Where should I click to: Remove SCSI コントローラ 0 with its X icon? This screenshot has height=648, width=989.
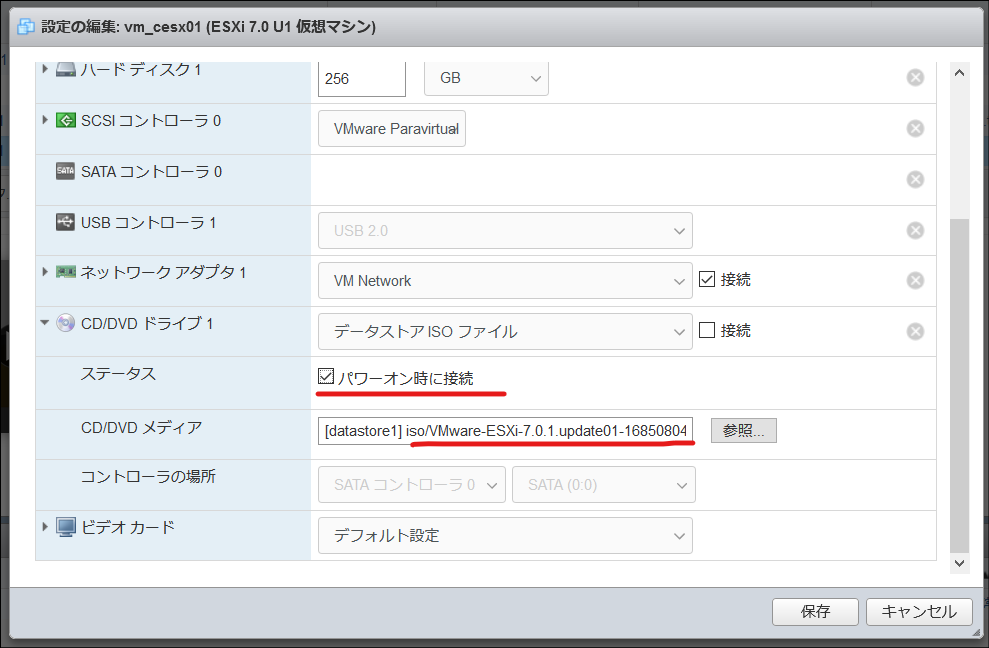pos(915,129)
